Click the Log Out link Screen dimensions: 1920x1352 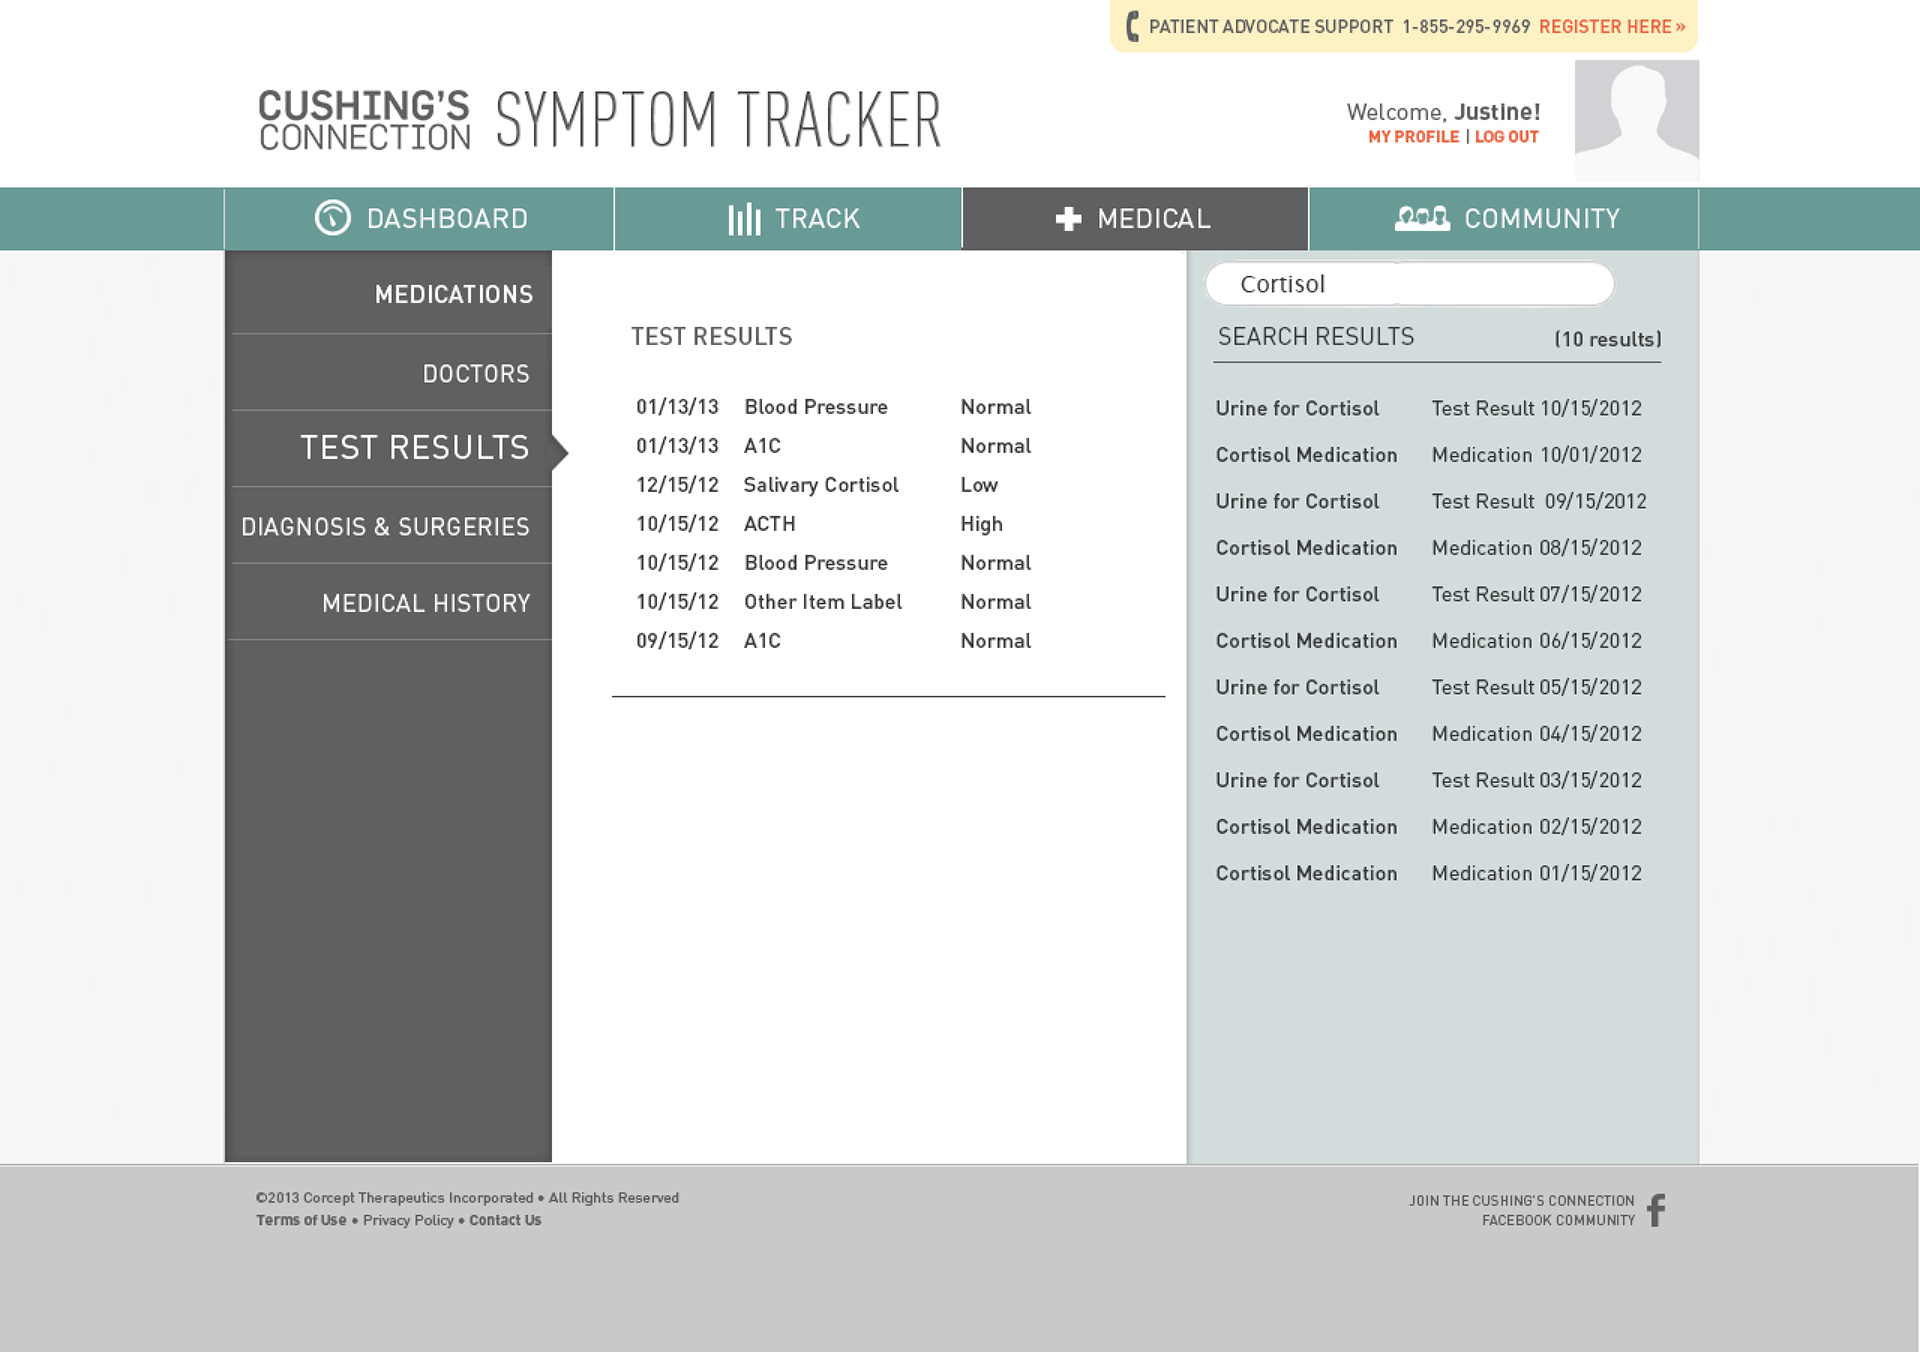tap(1506, 137)
